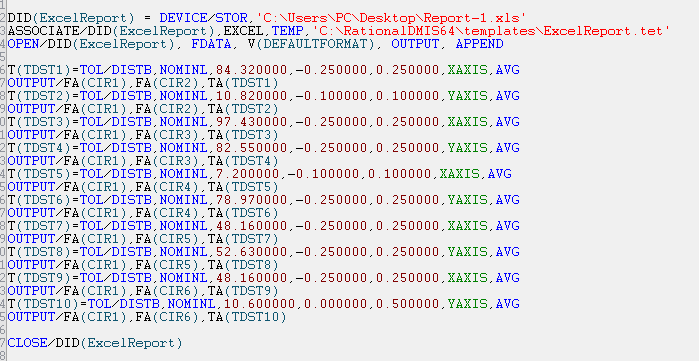Click the CLOSE/DID(ExcelReport) statement
Viewport: 699px width, 361px height.
coord(95,343)
